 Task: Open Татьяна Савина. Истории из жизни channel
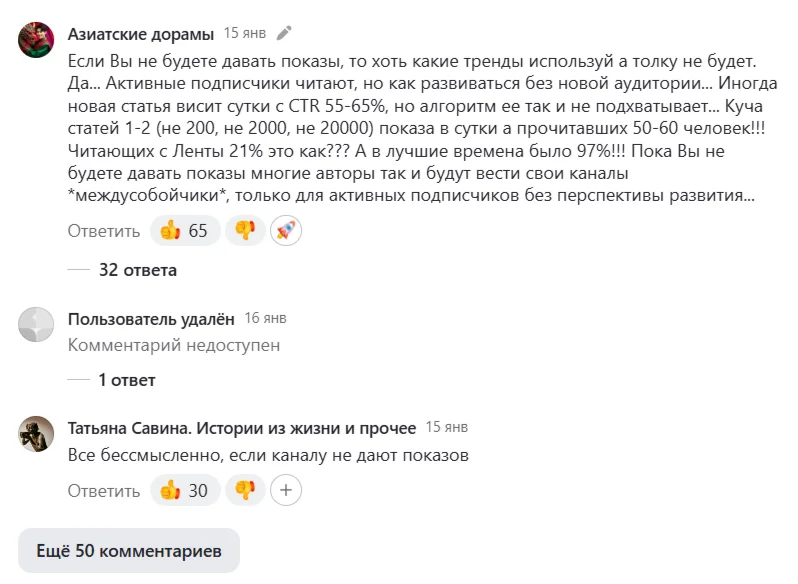(241, 428)
